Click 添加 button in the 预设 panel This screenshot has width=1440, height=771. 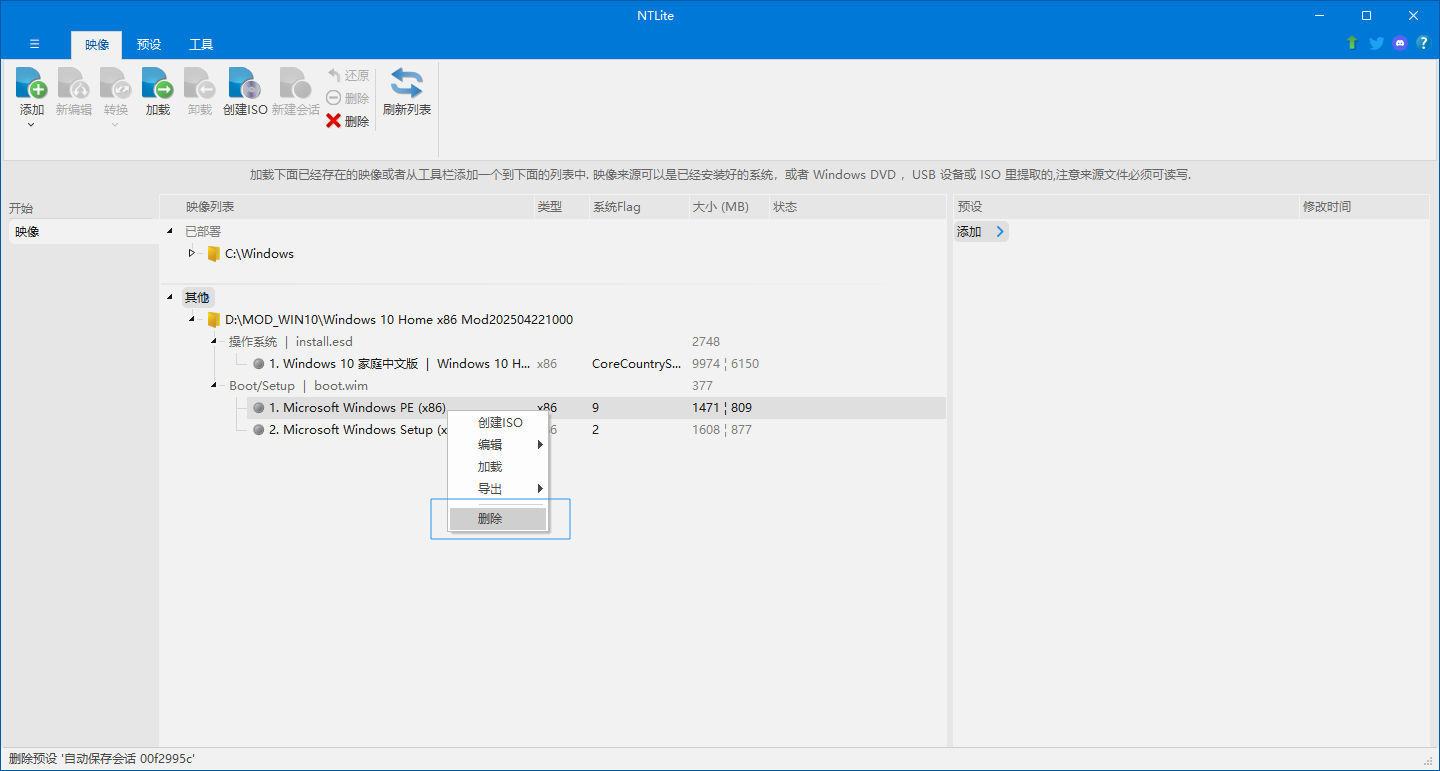coord(981,232)
